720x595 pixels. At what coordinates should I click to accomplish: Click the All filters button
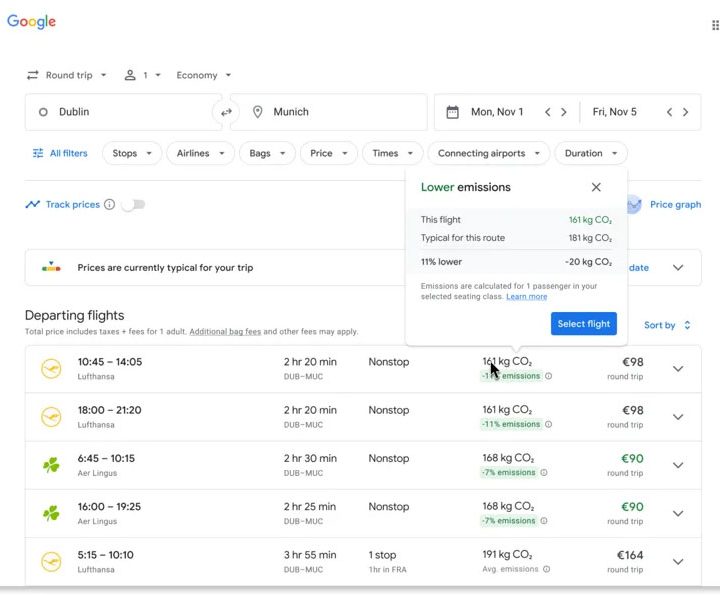tap(60, 153)
